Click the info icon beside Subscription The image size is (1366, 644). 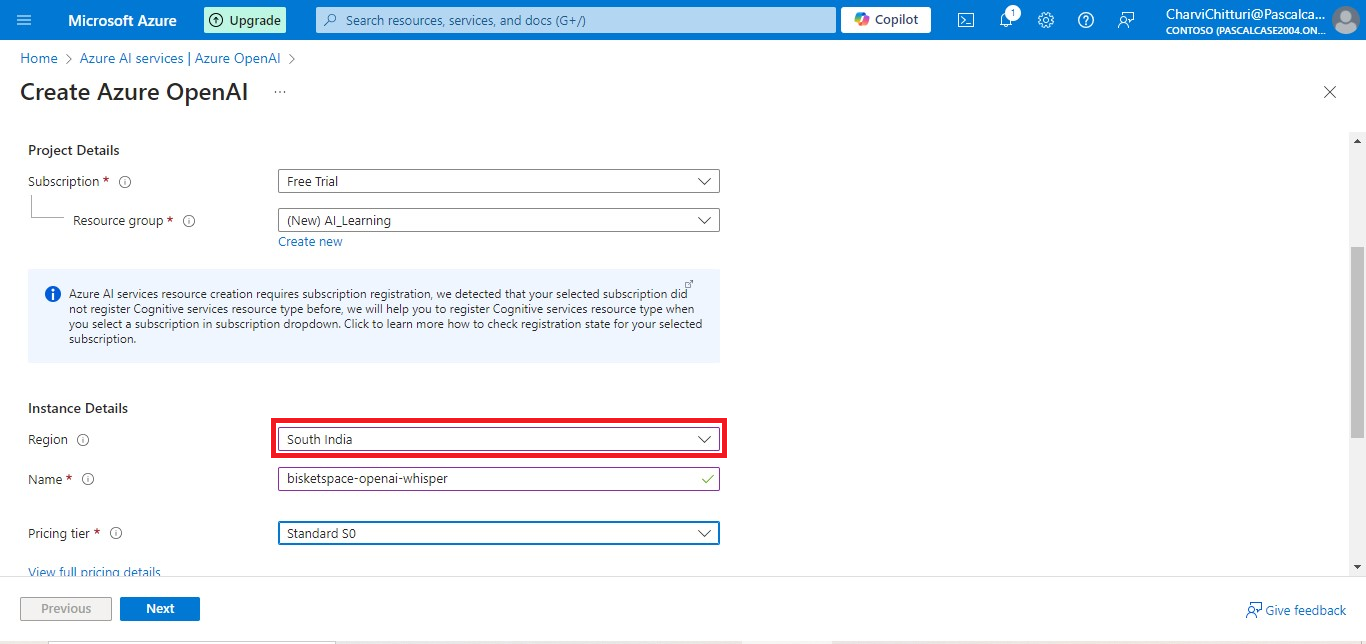(x=125, y=182)
